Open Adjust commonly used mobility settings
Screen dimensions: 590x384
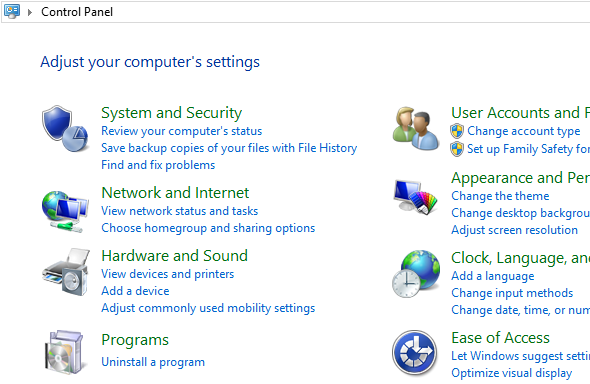208,308
